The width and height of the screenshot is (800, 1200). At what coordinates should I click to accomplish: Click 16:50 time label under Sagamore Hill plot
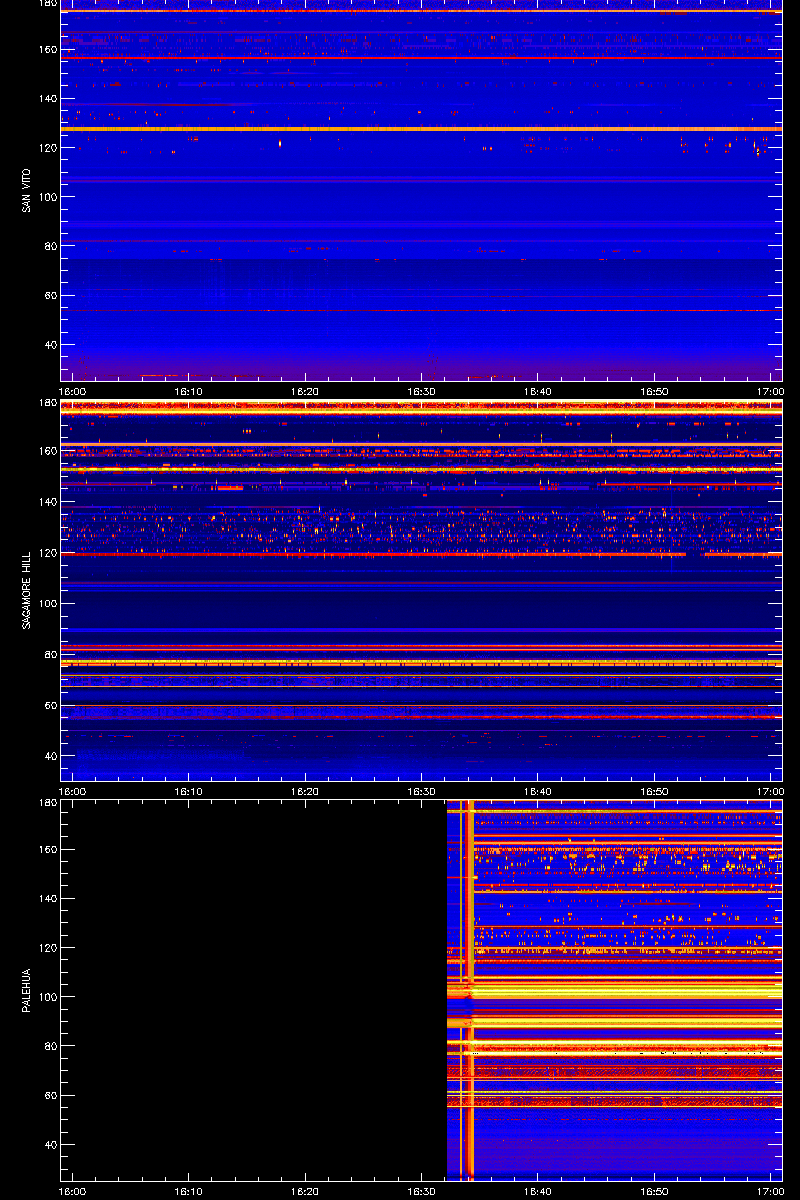pyautogui.click(x=654, y=792)
